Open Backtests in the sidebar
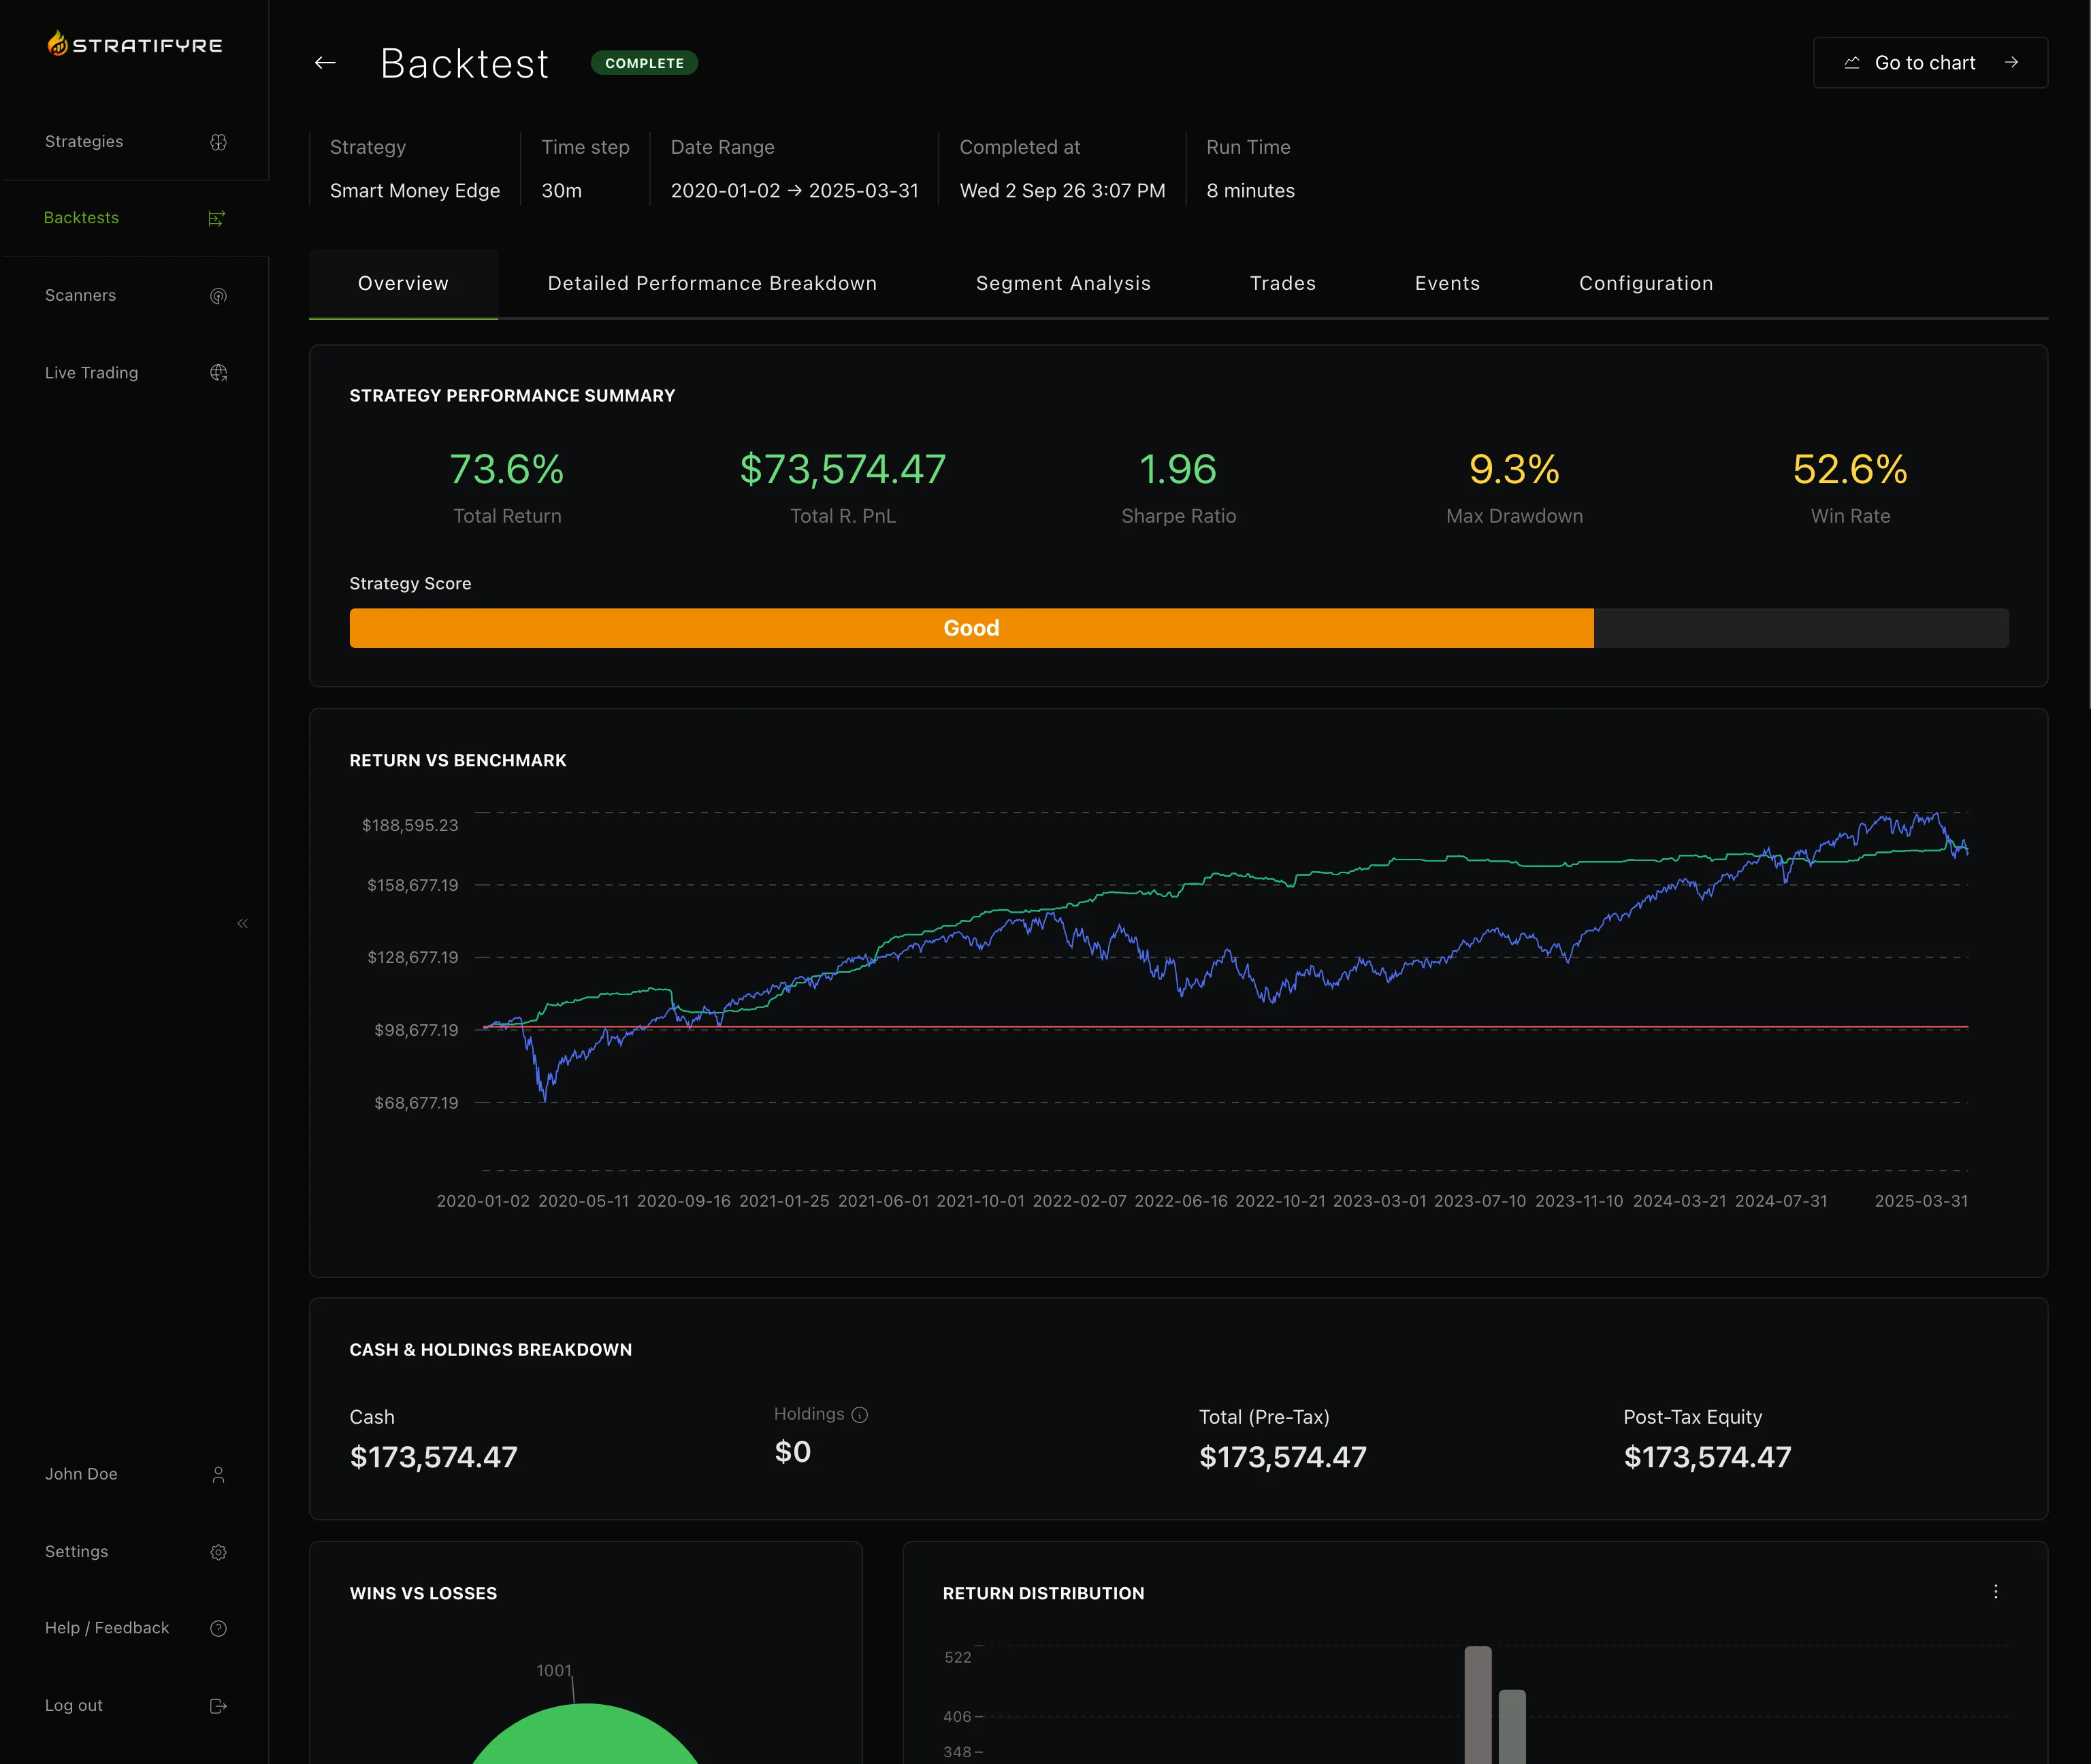The width and height of the screenshot is (2091, 1764). point(135,218)
